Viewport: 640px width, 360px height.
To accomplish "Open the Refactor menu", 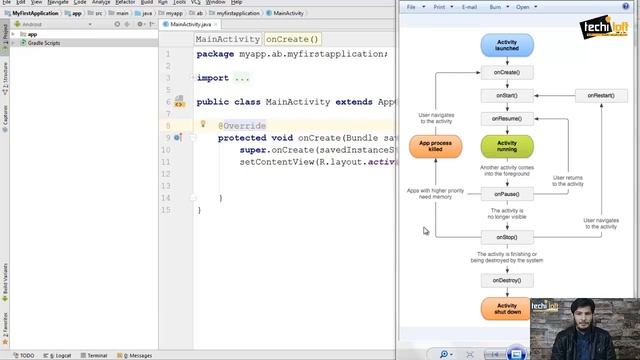I will (125, 2).
